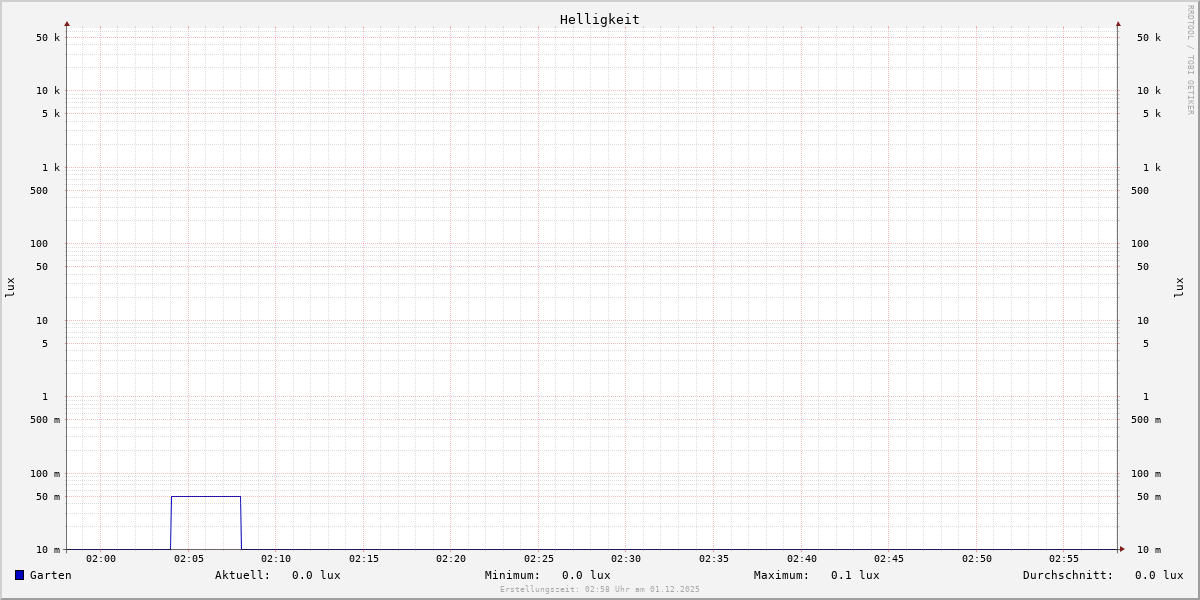This screenshot has height=600, width=1200.
Task: Click the red arrow atop right y-axis
Action: tap(1118, 23)
